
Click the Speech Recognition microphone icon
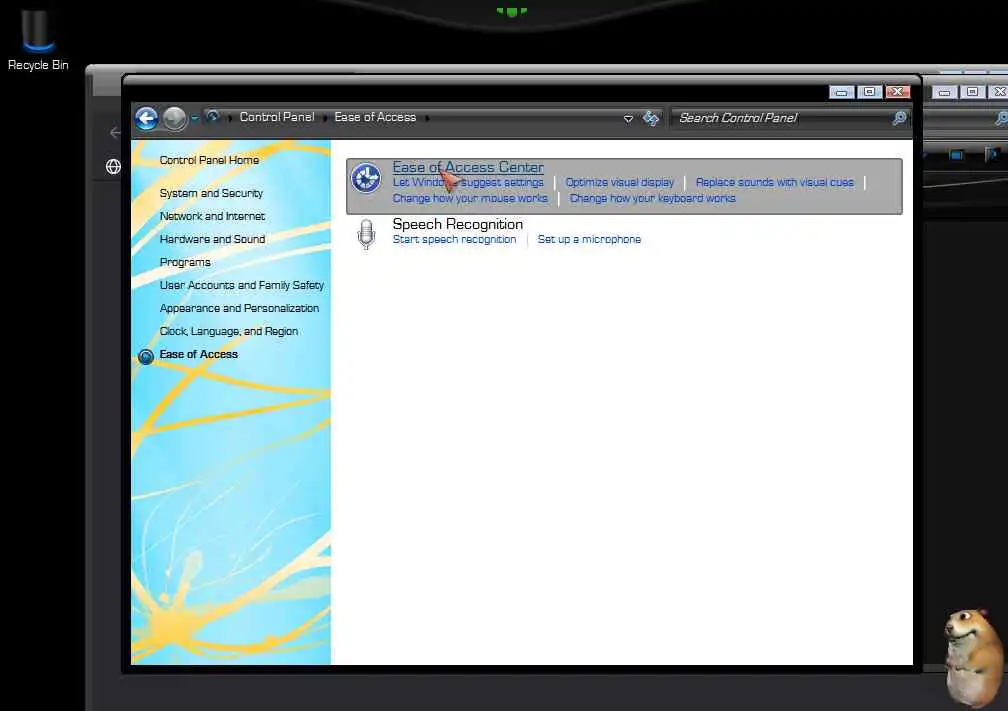tap(366, 234)
